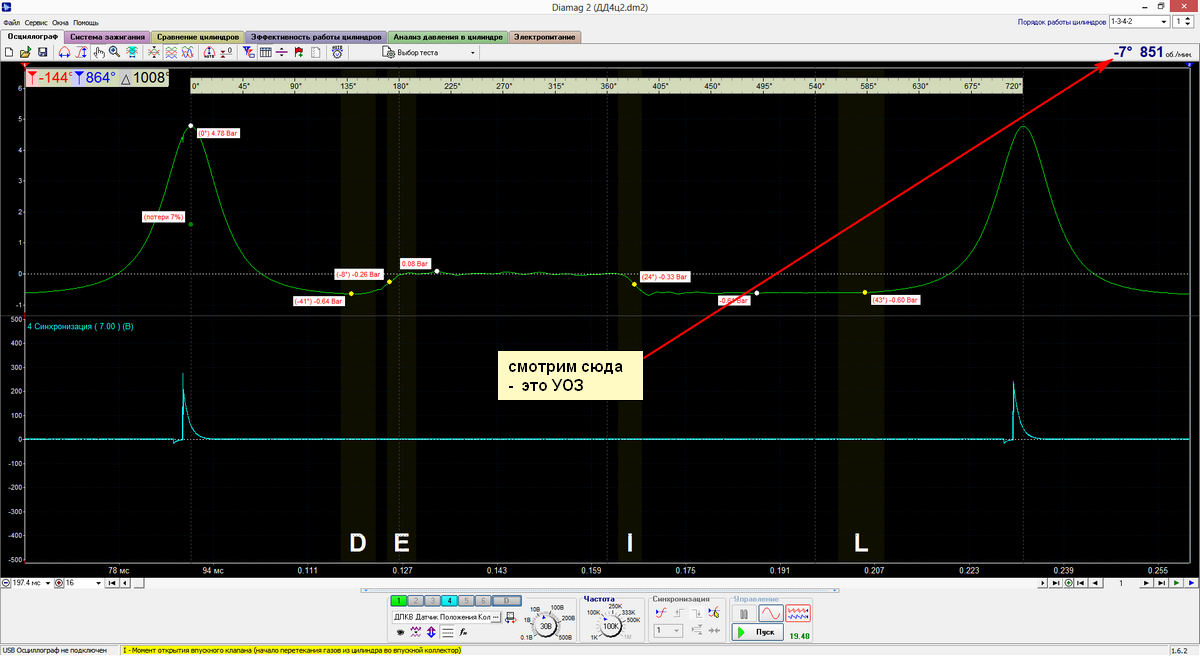This screenshot has width=1200, height=656.
Task: Open sensor list via the ellipsis button
Action: point(496,617)
